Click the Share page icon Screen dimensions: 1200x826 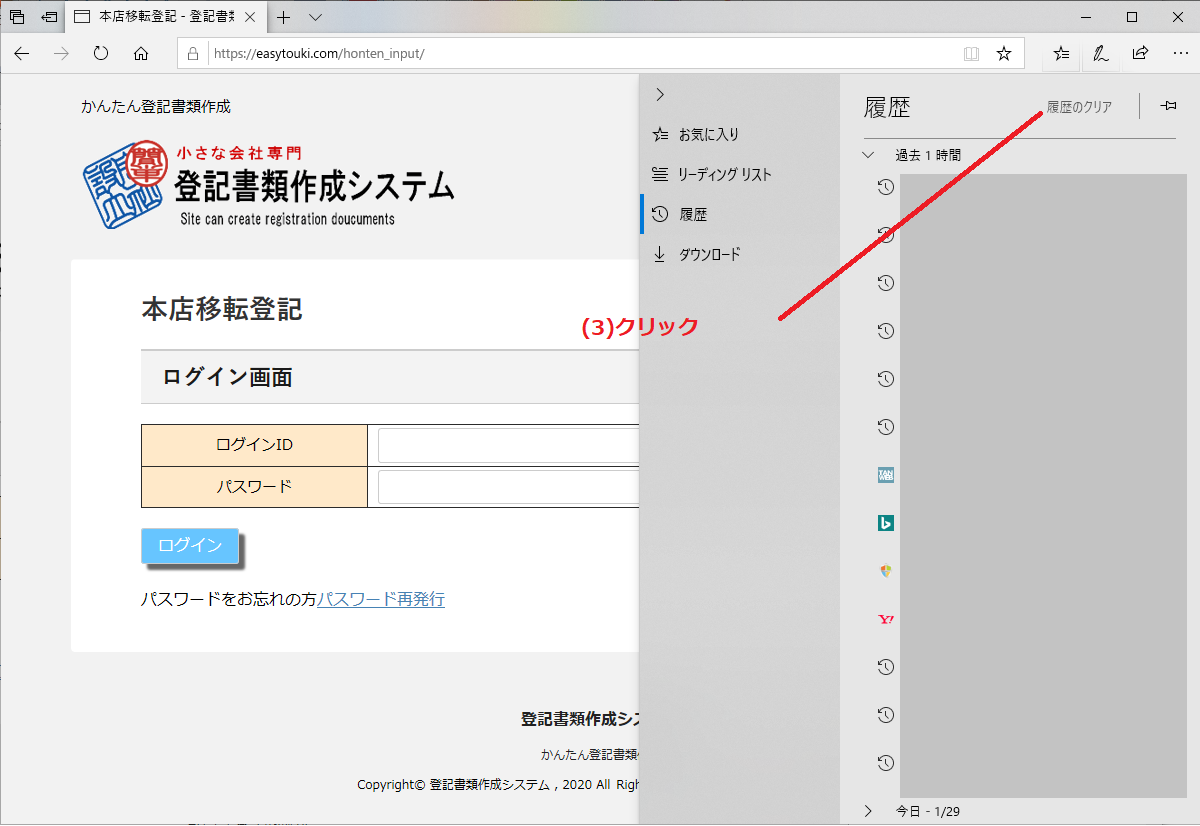click(x=1140, y=53)
